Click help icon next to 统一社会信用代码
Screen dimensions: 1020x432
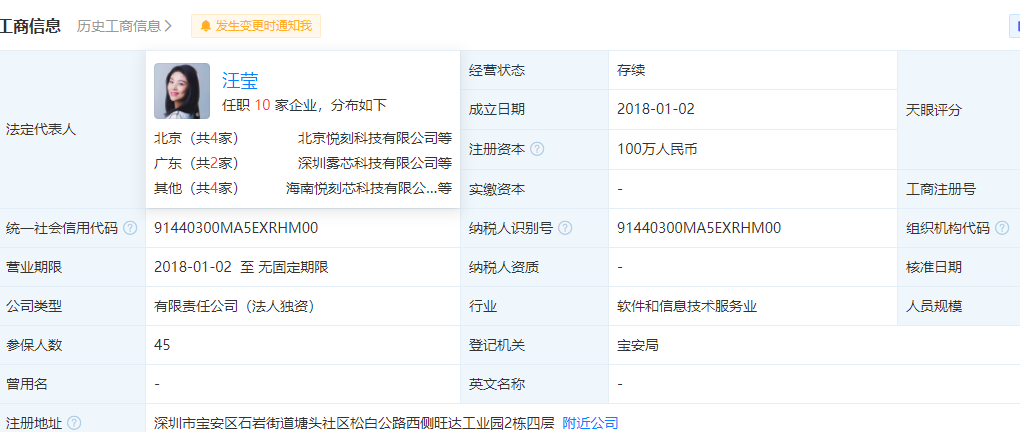pos(130,228)
